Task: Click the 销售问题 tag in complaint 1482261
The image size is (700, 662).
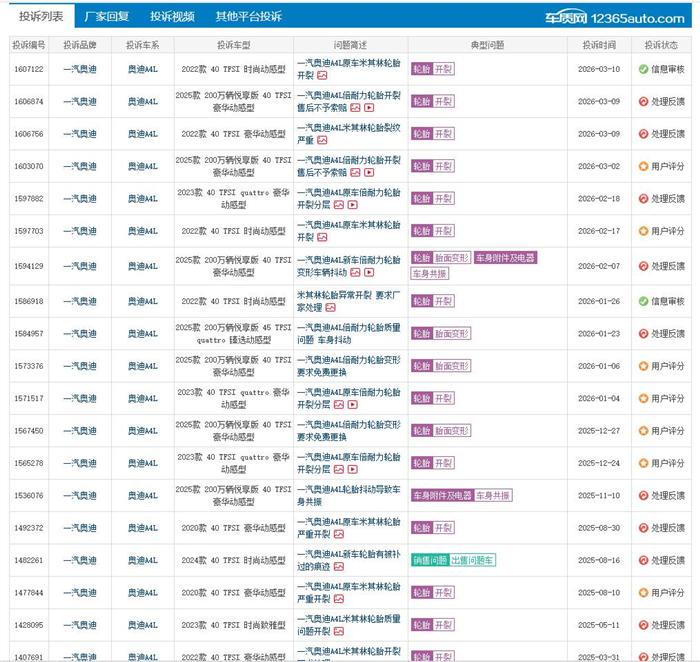Action: coord(429,560)
